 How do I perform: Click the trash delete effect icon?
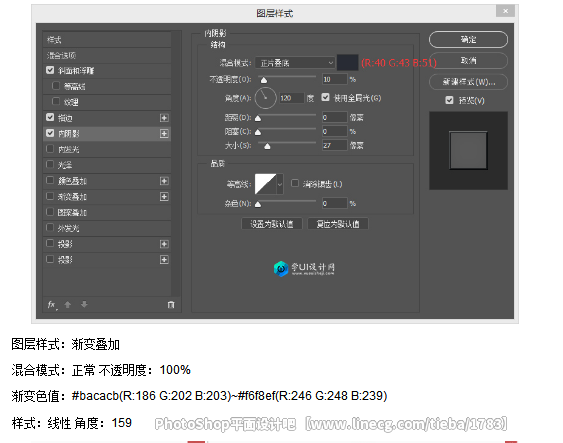(171, 305)
